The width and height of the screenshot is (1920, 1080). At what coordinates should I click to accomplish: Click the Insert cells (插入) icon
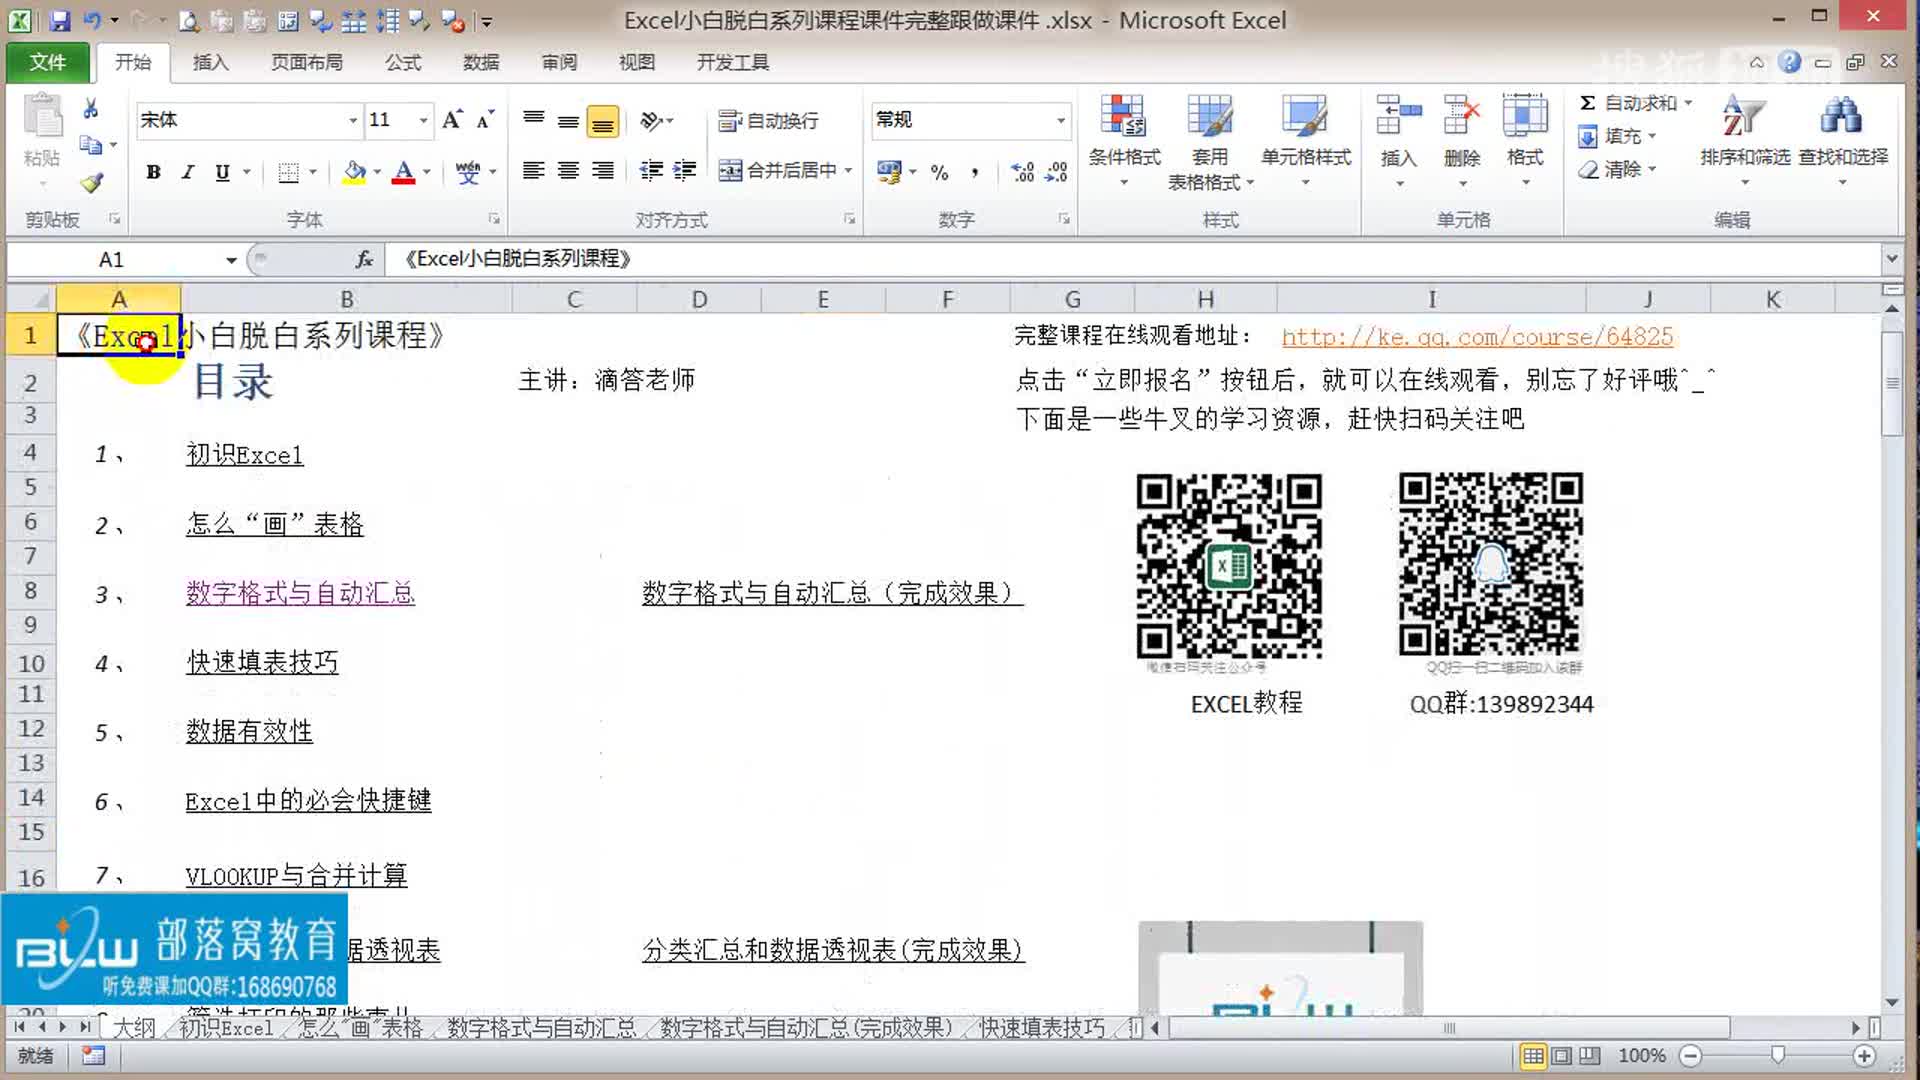(x=1398, y=116)
